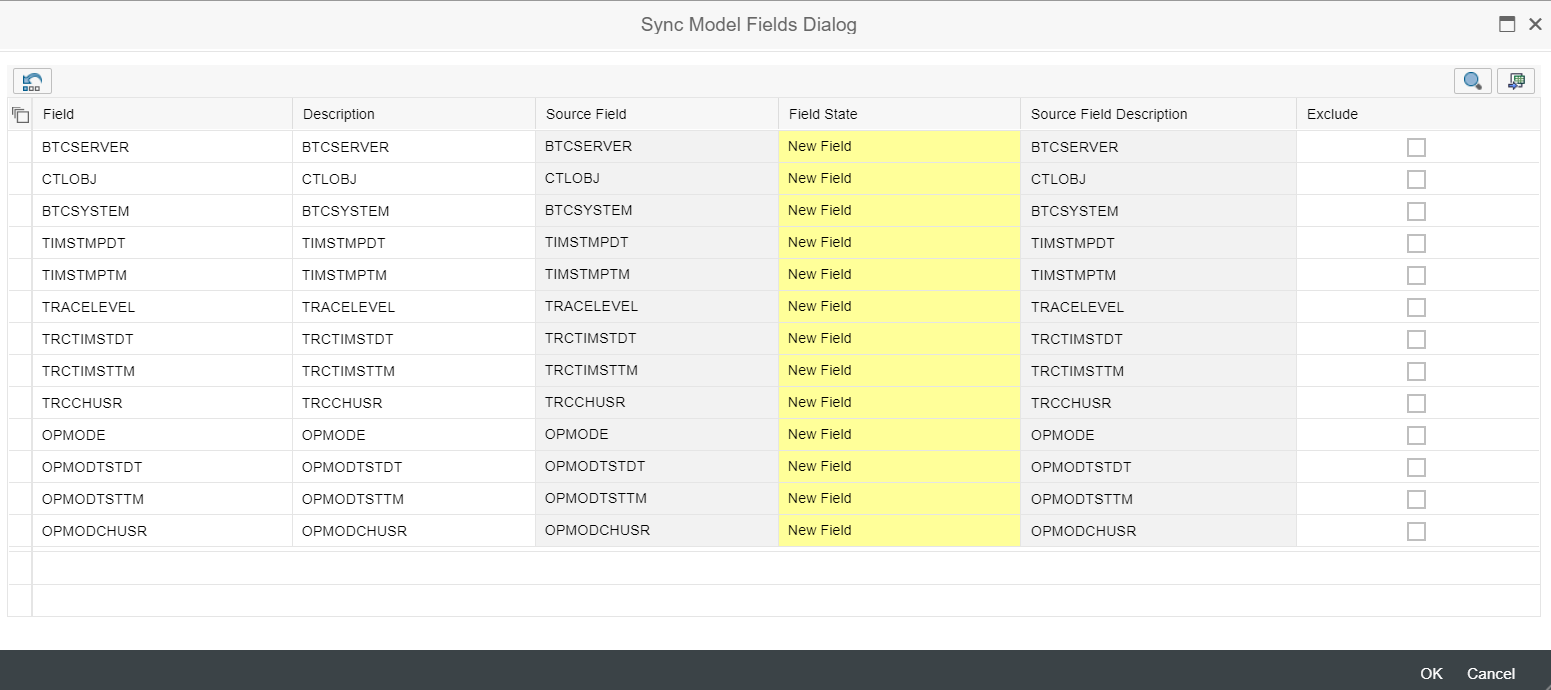Image resolution: width=1551 pixels, height=690 pixels.
Task: Click the undo/reset icon in toolbar
Action: click(32, 82)
